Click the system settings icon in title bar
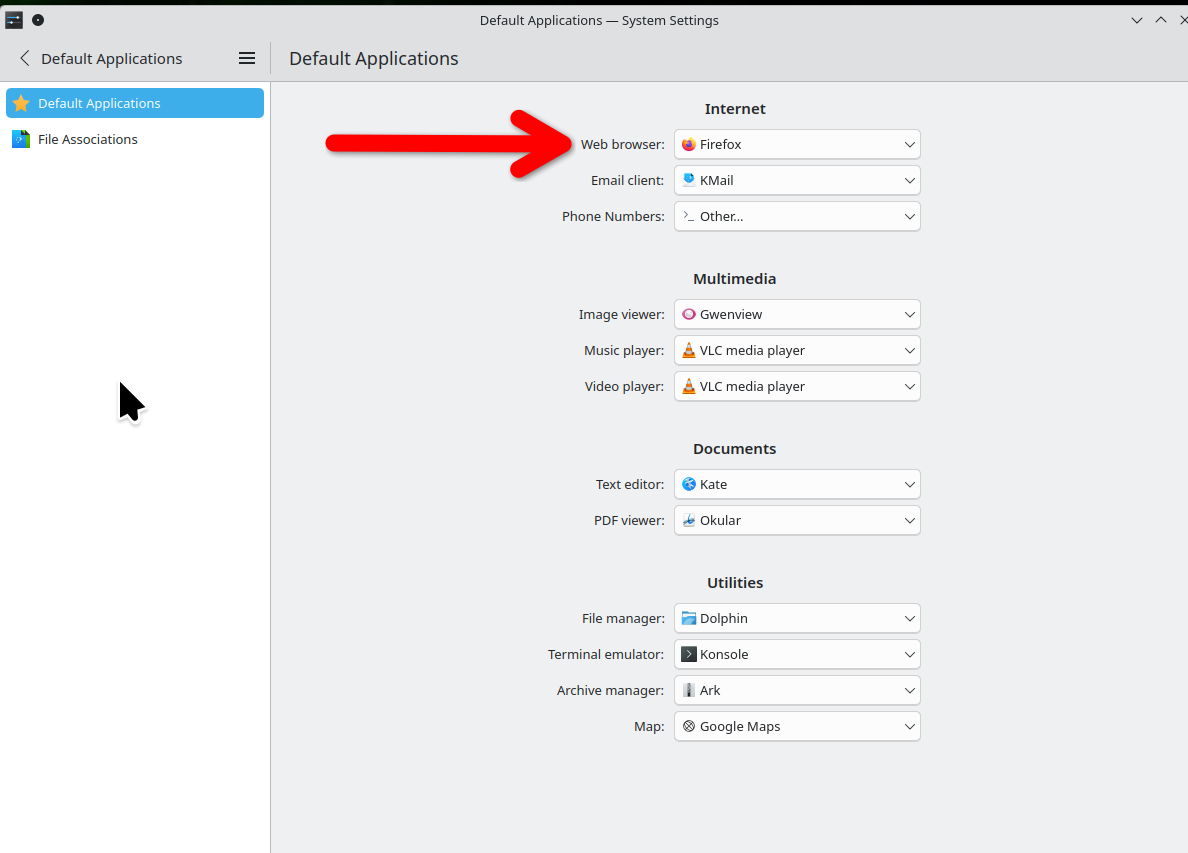 coord(14,20)
